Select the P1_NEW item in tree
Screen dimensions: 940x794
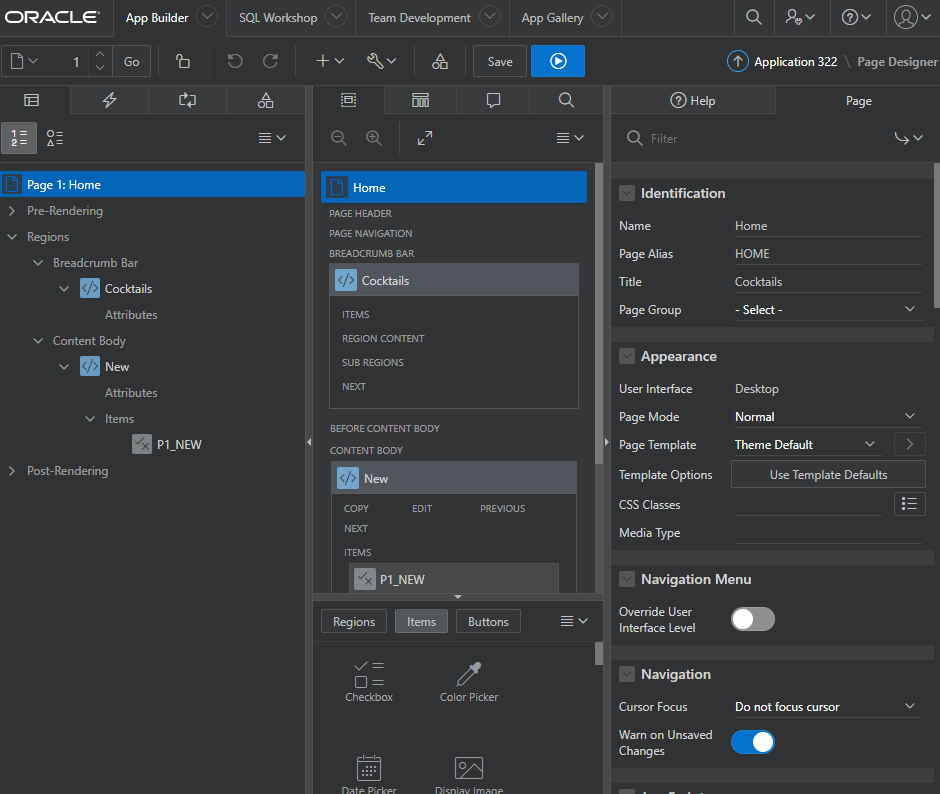pos(179,444)
